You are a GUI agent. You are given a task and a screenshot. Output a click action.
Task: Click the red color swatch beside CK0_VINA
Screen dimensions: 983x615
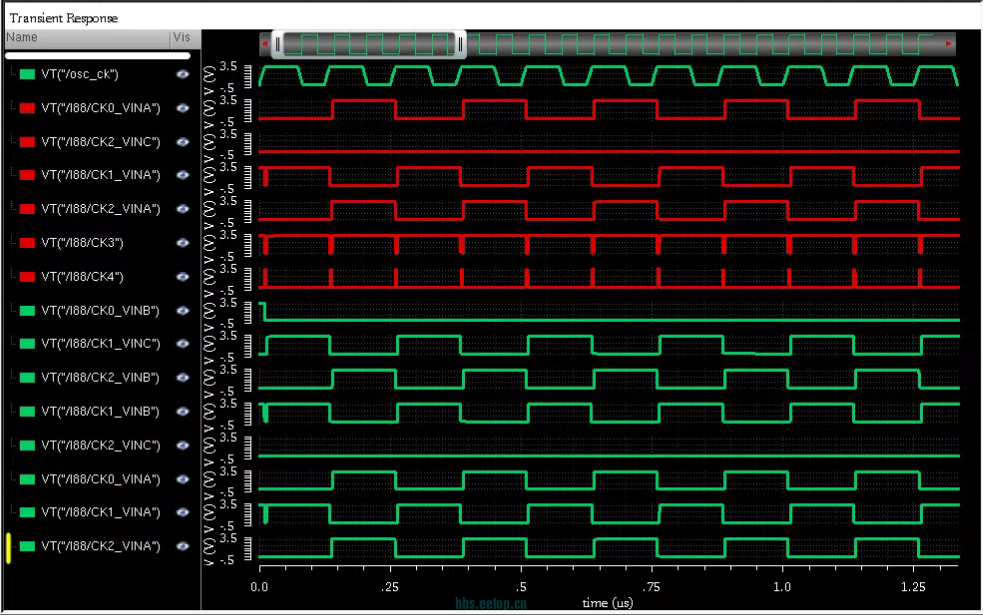[27, 108]
